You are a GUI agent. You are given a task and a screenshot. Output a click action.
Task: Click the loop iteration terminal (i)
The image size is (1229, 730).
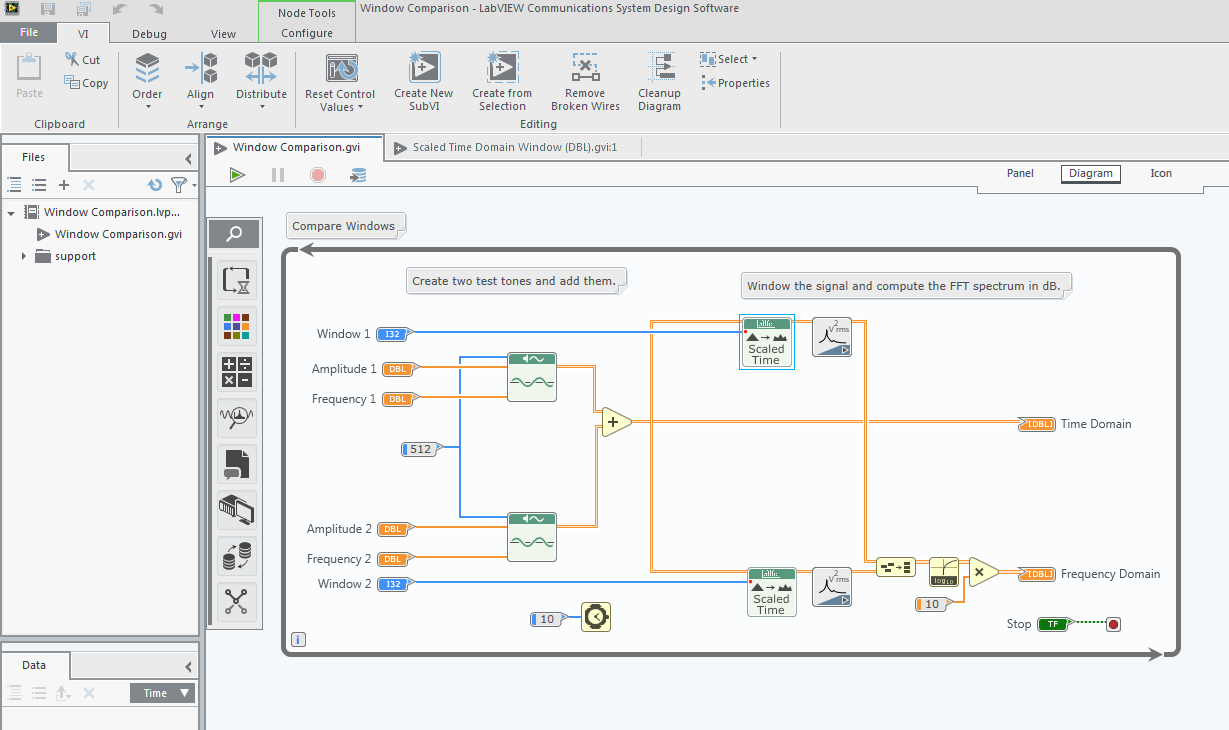(299, 639)
